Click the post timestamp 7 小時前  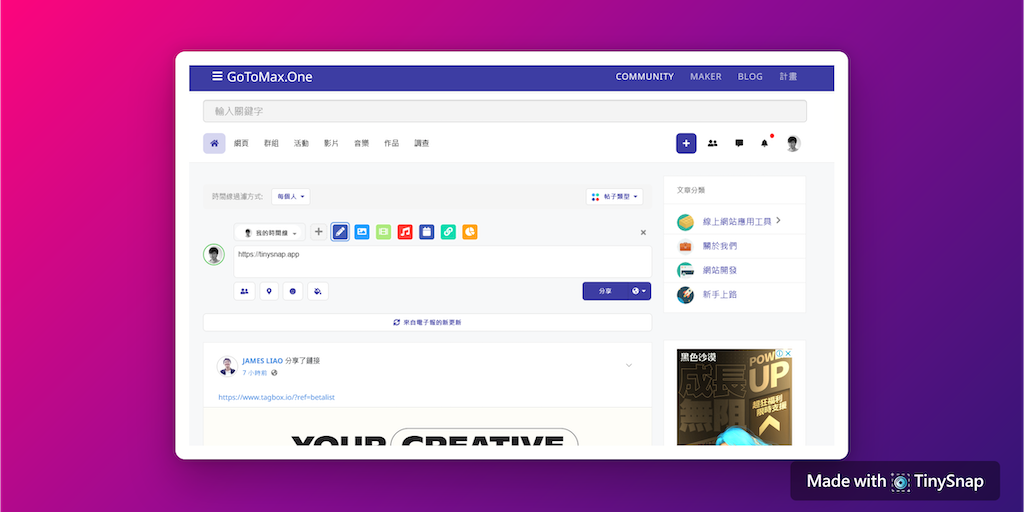point(255,373)
